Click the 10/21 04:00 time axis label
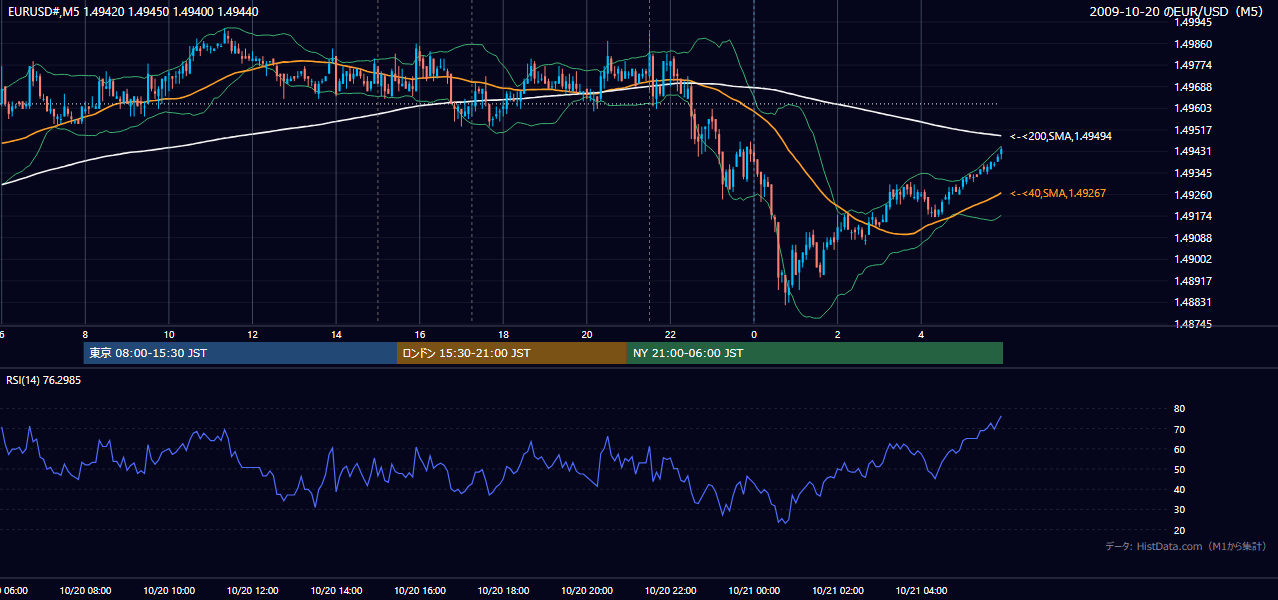The width and height of the screenshot is (1278, 600). pyautogui.click(x=921, y=591)
